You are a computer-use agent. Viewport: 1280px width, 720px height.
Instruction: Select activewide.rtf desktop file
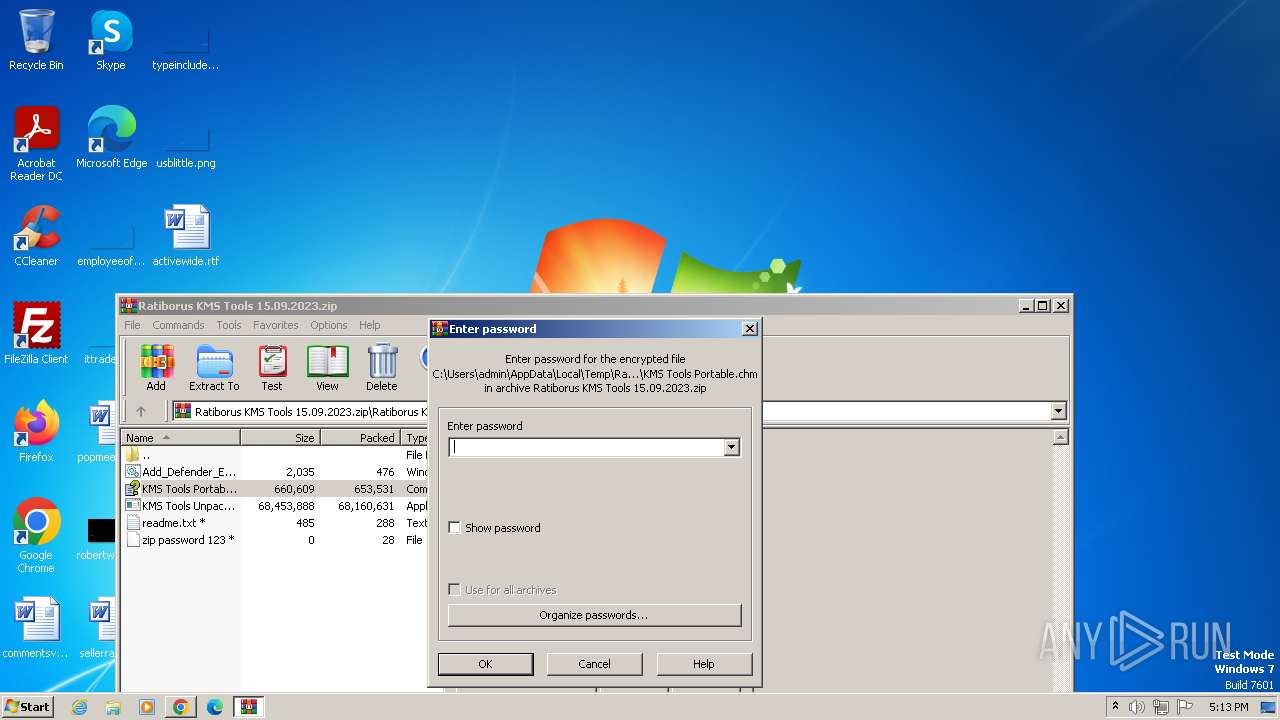click(x=186, y=236)
